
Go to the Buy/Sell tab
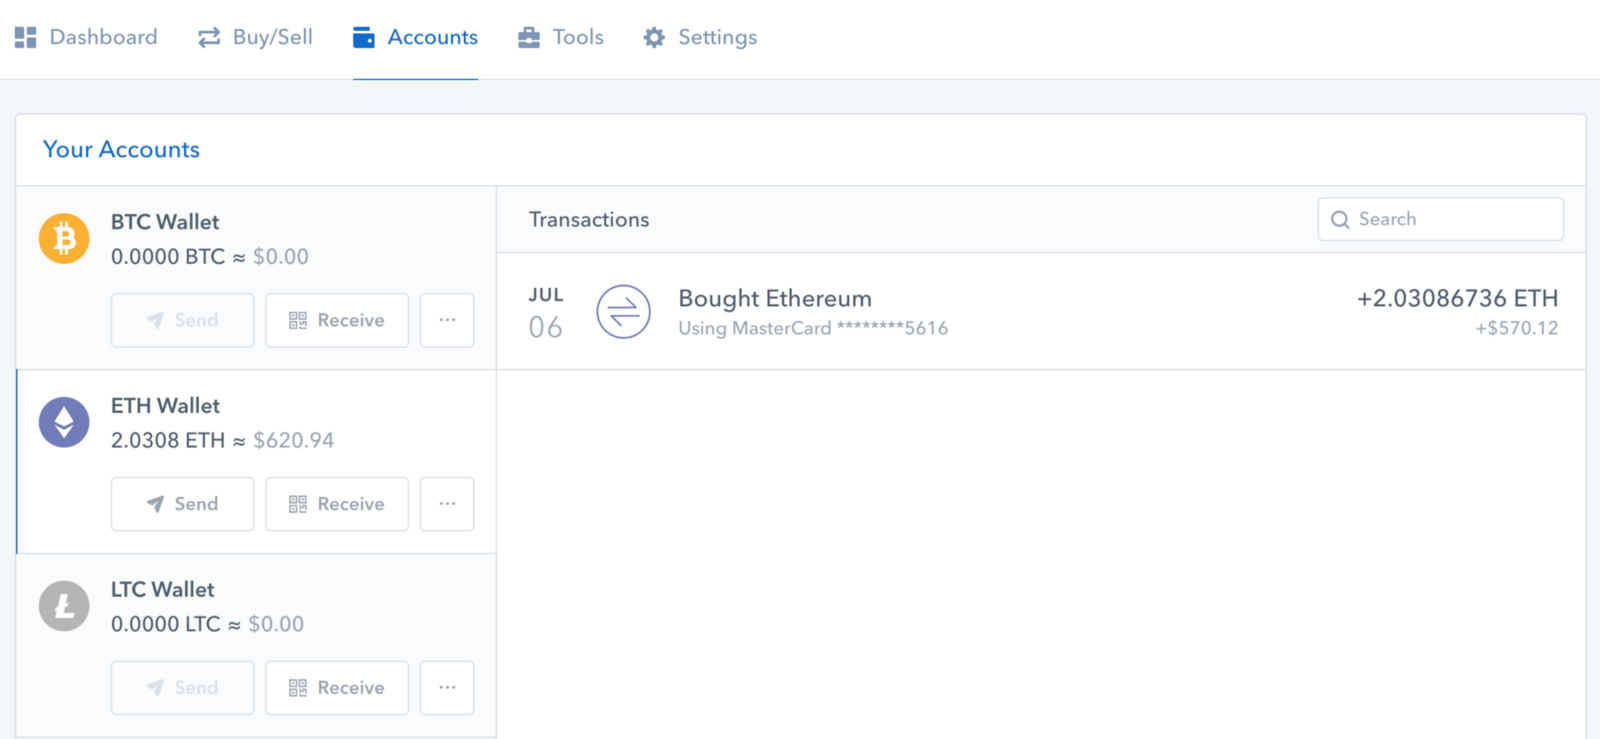(255, 38)
